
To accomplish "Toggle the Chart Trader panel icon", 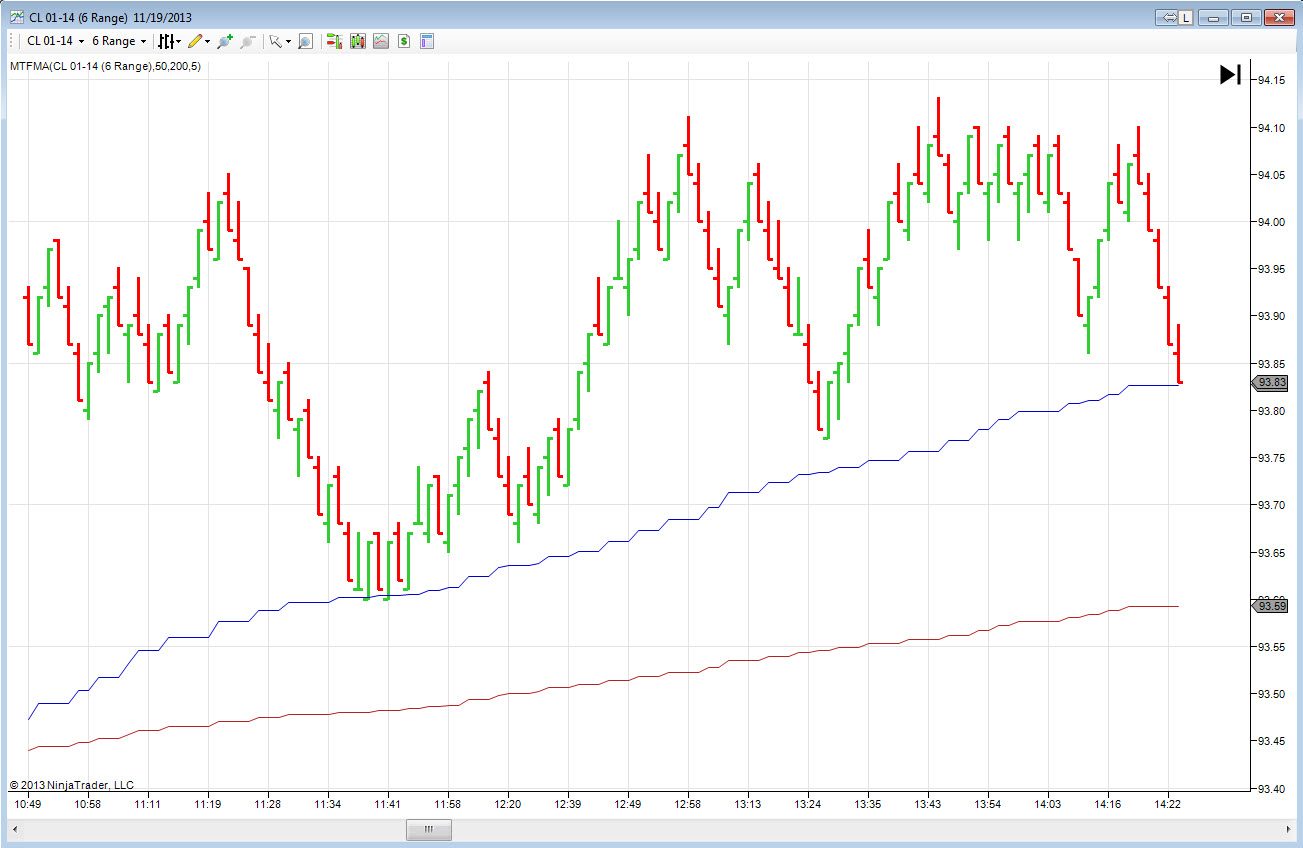I will coord(334,41).
